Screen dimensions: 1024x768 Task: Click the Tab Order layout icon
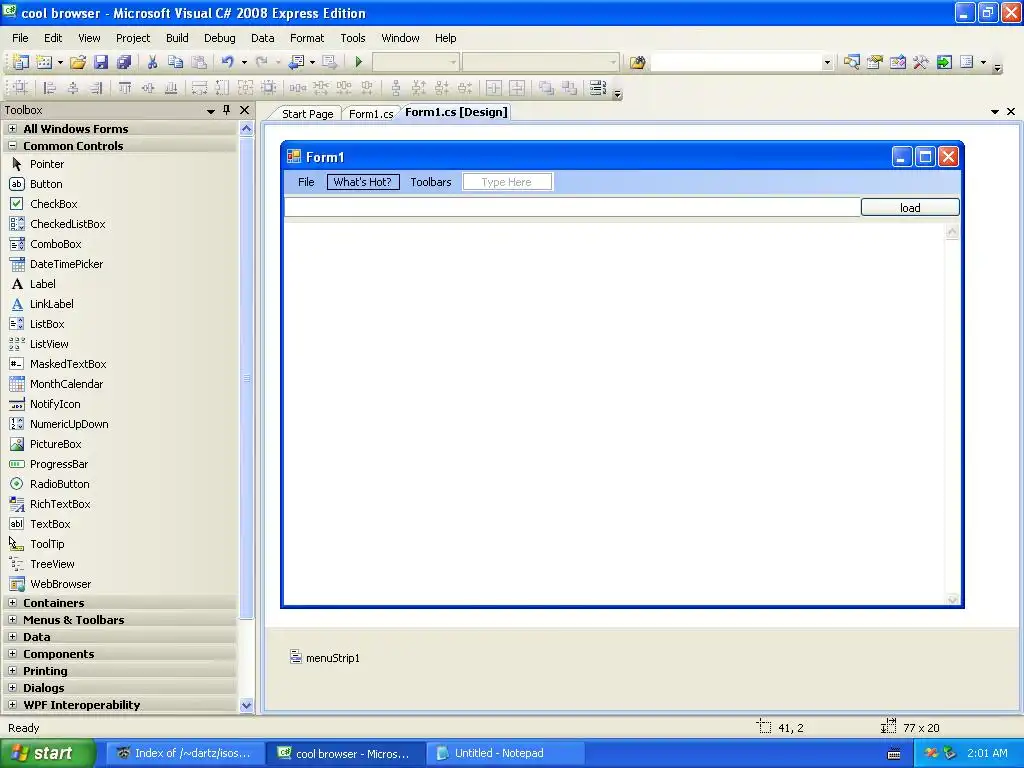pos(598,88)
